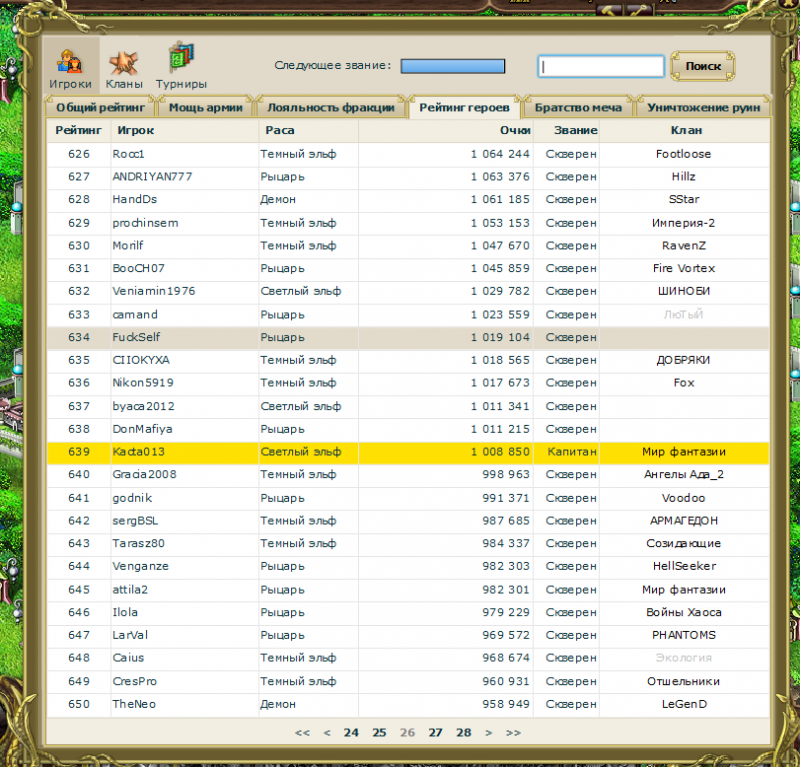This screenshot has width=800, height=767.
Task: Open the Турниры tournaments section icon
Action: (x=181, y=66)
